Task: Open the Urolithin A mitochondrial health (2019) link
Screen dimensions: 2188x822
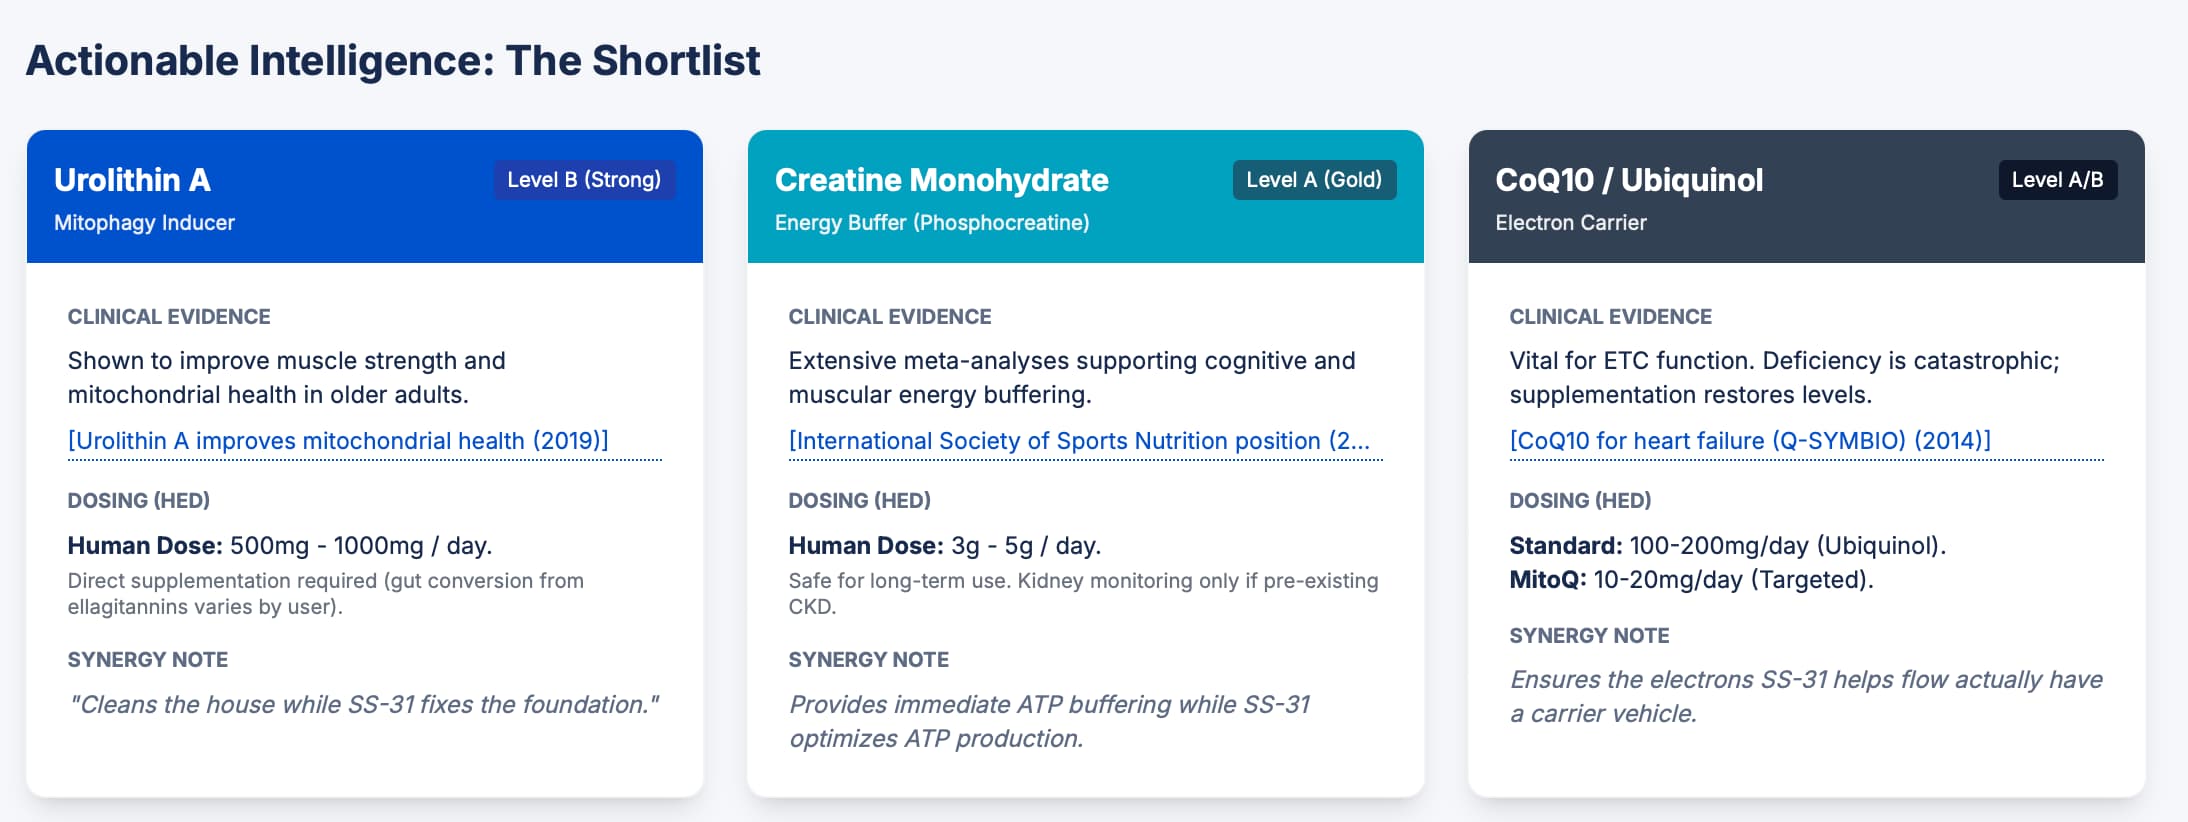Action: tap(338, 441)
